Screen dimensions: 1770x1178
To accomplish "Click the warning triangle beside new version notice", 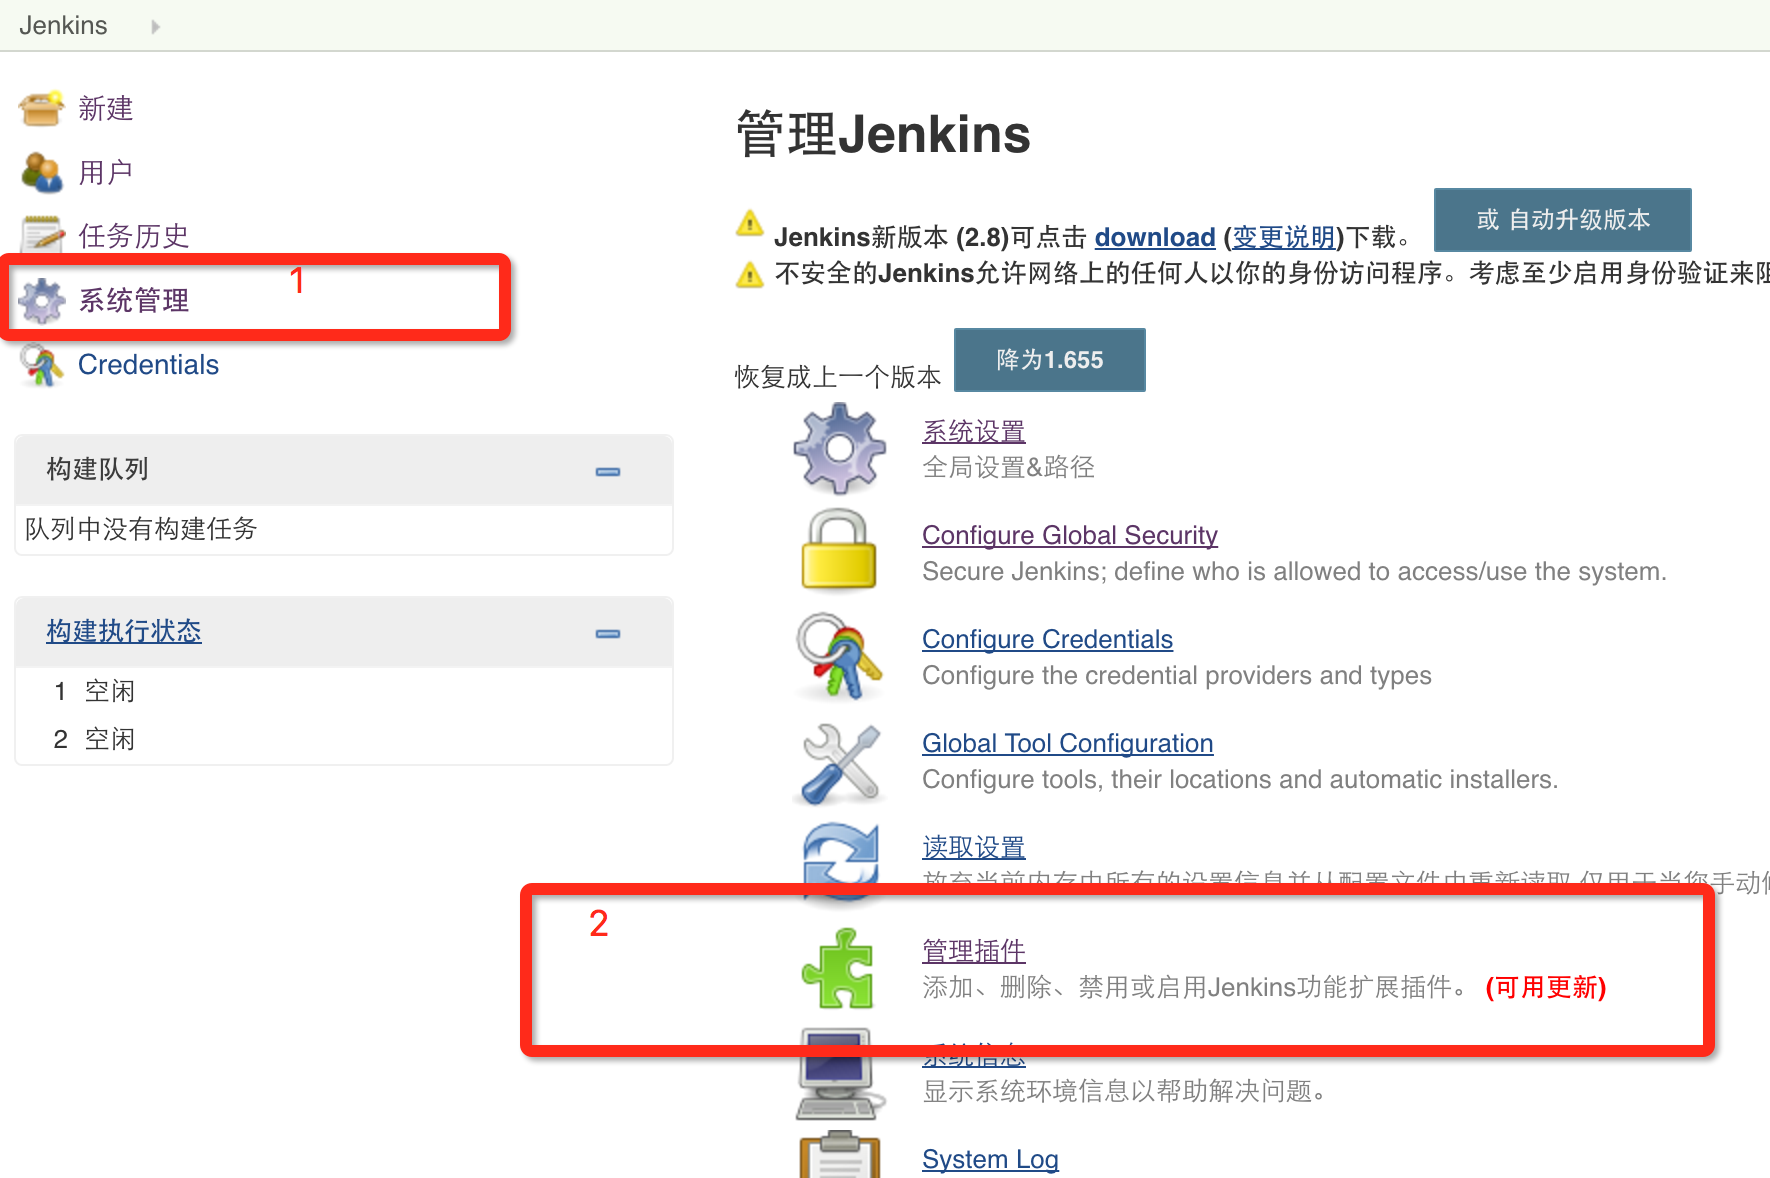I will (749, 223).
